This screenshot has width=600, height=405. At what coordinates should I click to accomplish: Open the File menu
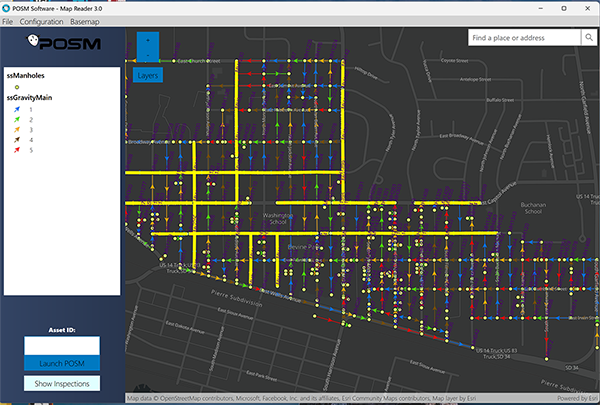tap(8, 20)
